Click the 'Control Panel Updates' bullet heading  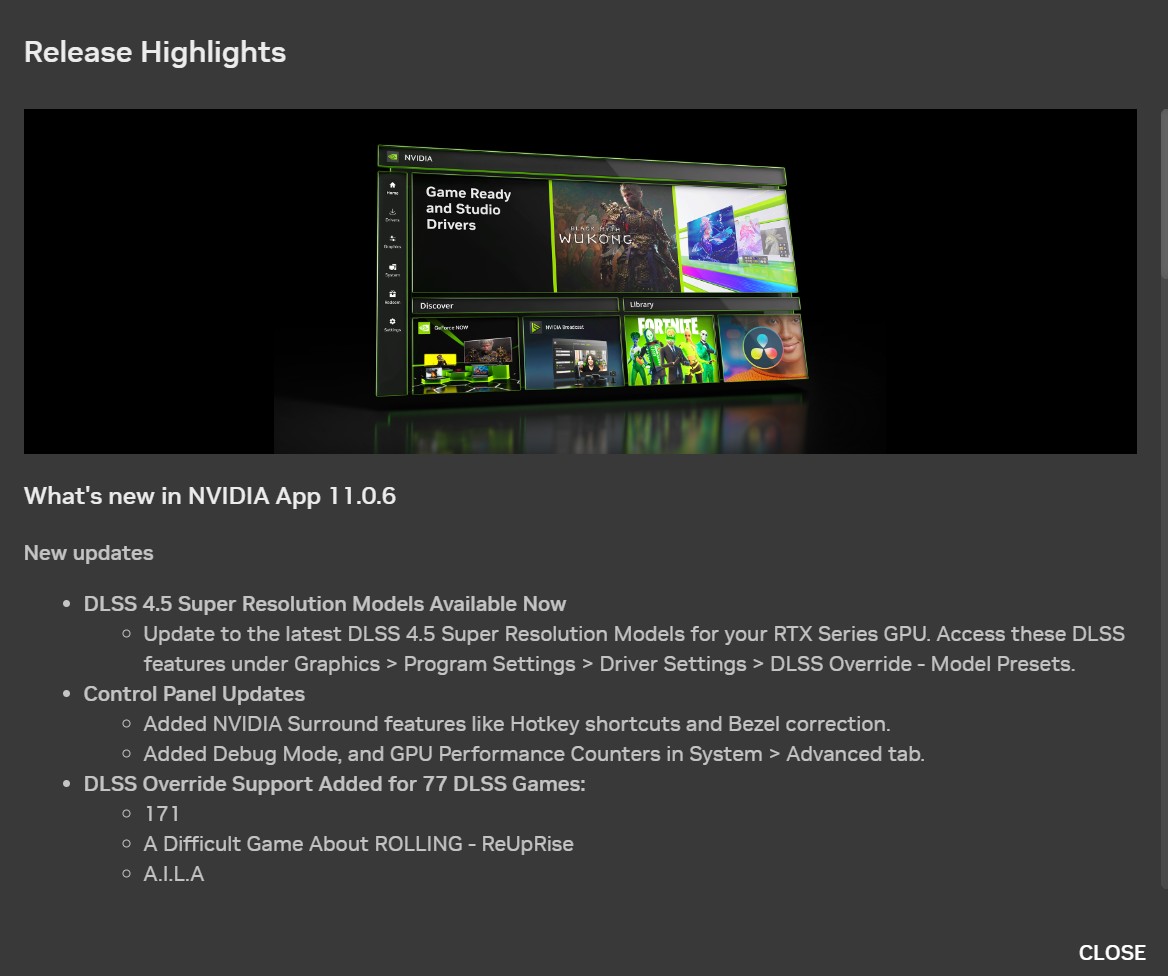tap(194, 694)
